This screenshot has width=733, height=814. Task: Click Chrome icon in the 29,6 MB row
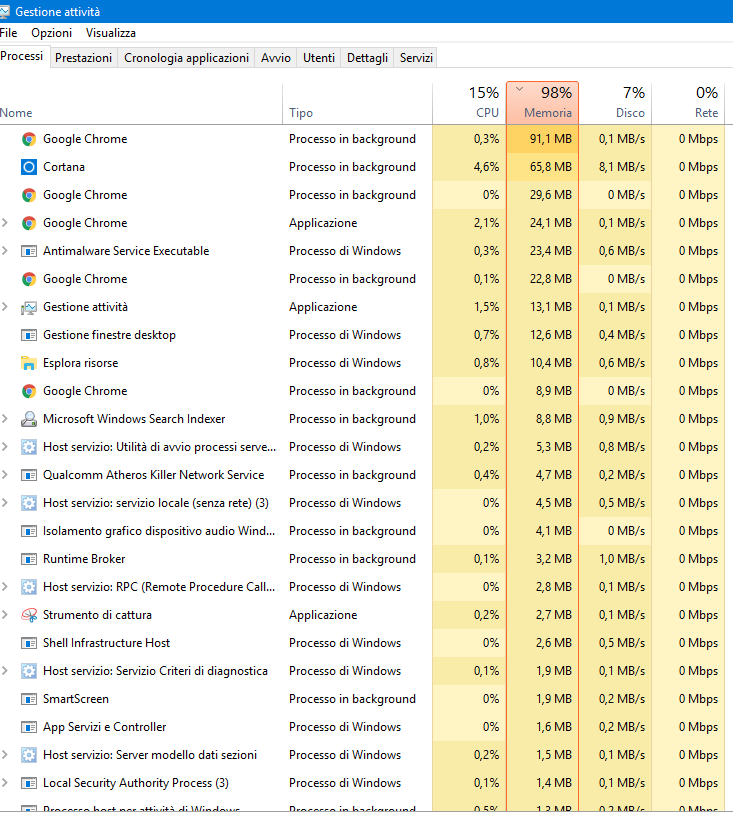(x=29, y=195)
